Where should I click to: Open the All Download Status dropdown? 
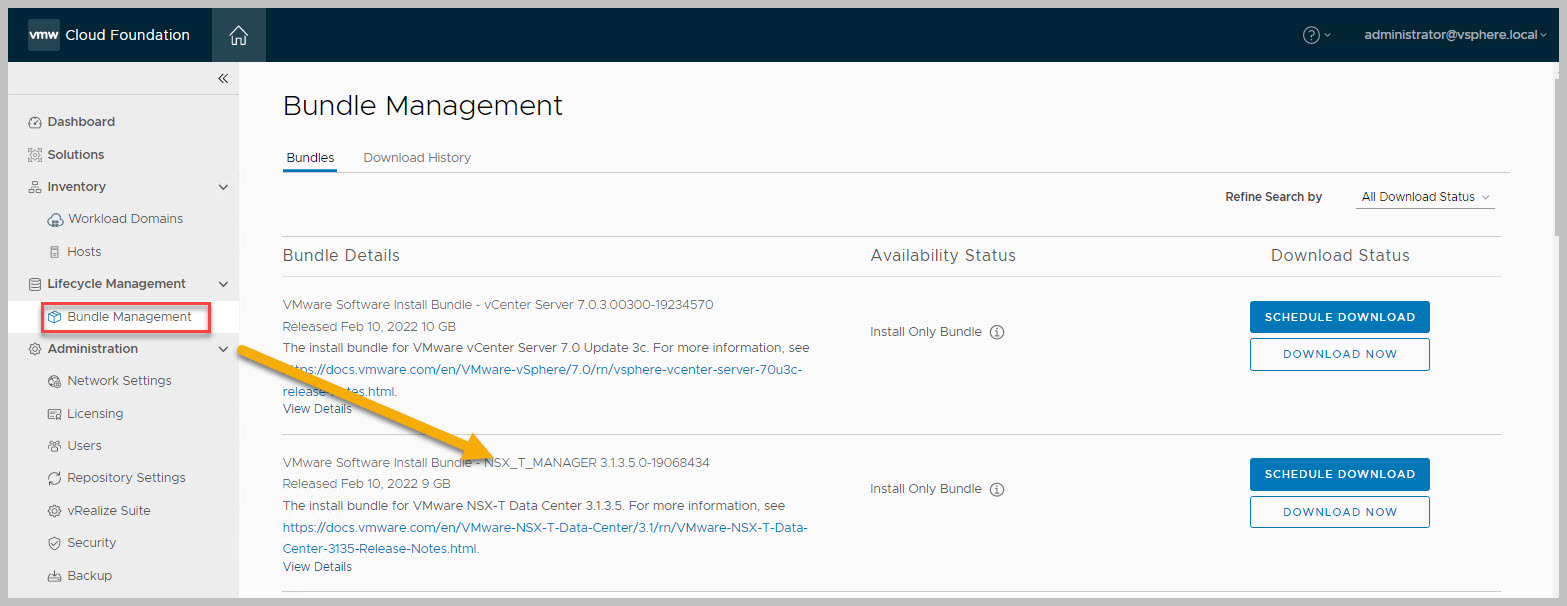(x=1425, y=197)
